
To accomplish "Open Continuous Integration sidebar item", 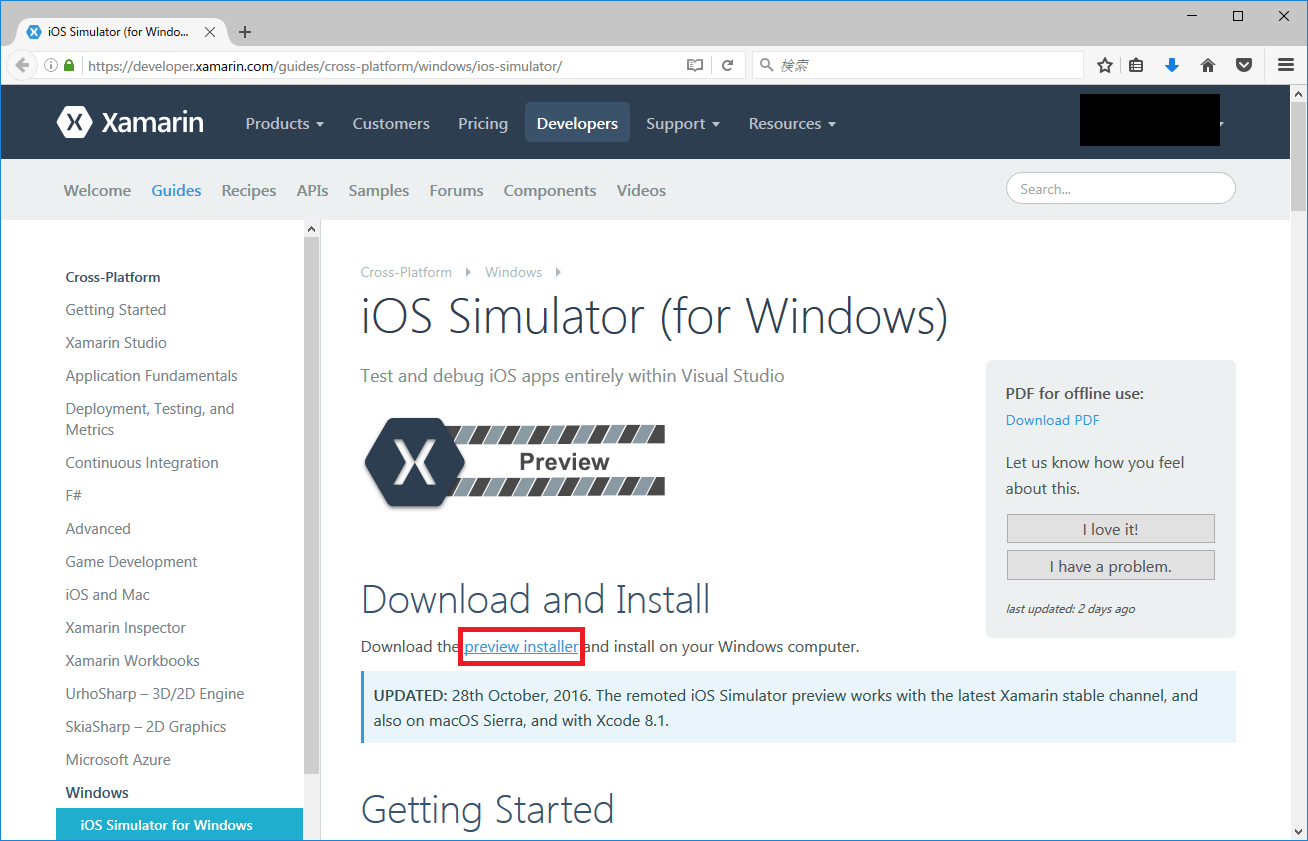I will pos(142,463).
